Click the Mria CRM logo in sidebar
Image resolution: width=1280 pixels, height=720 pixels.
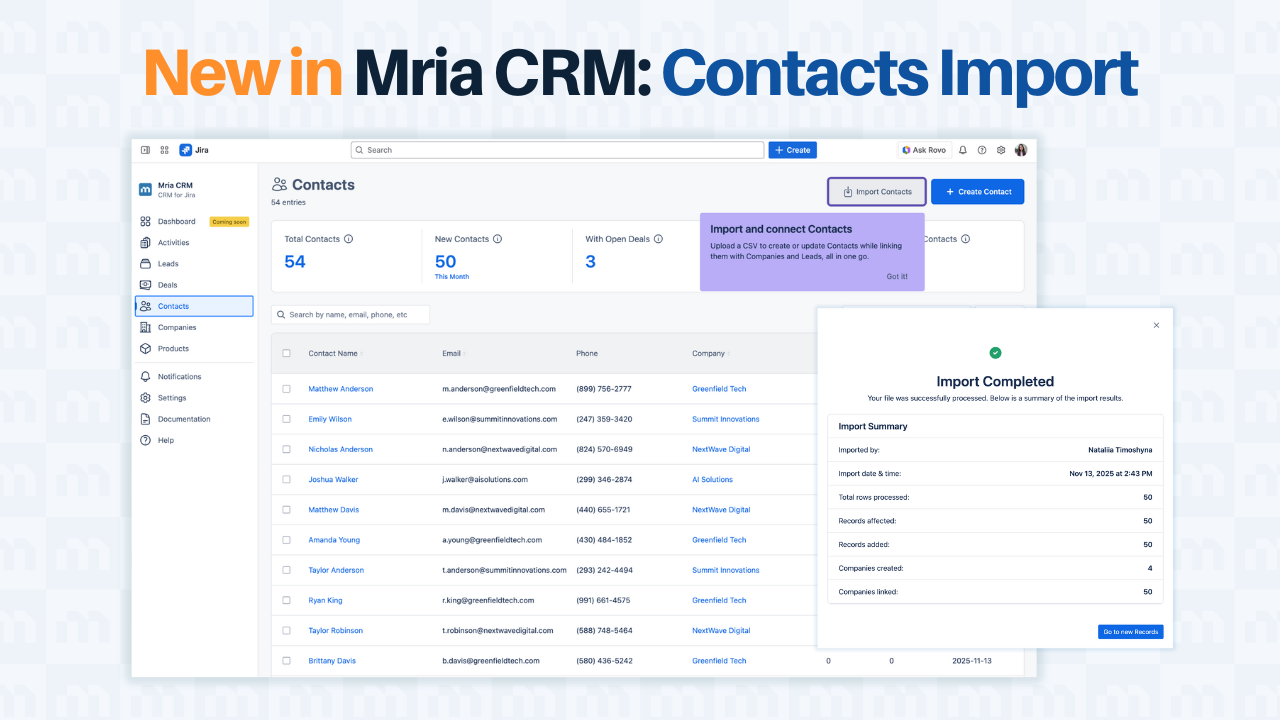145,189
